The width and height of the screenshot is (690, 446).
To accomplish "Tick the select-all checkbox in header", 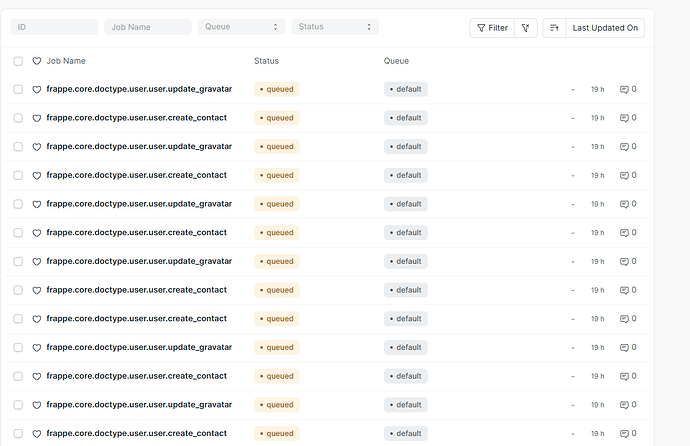I will (x=18, y=61).
